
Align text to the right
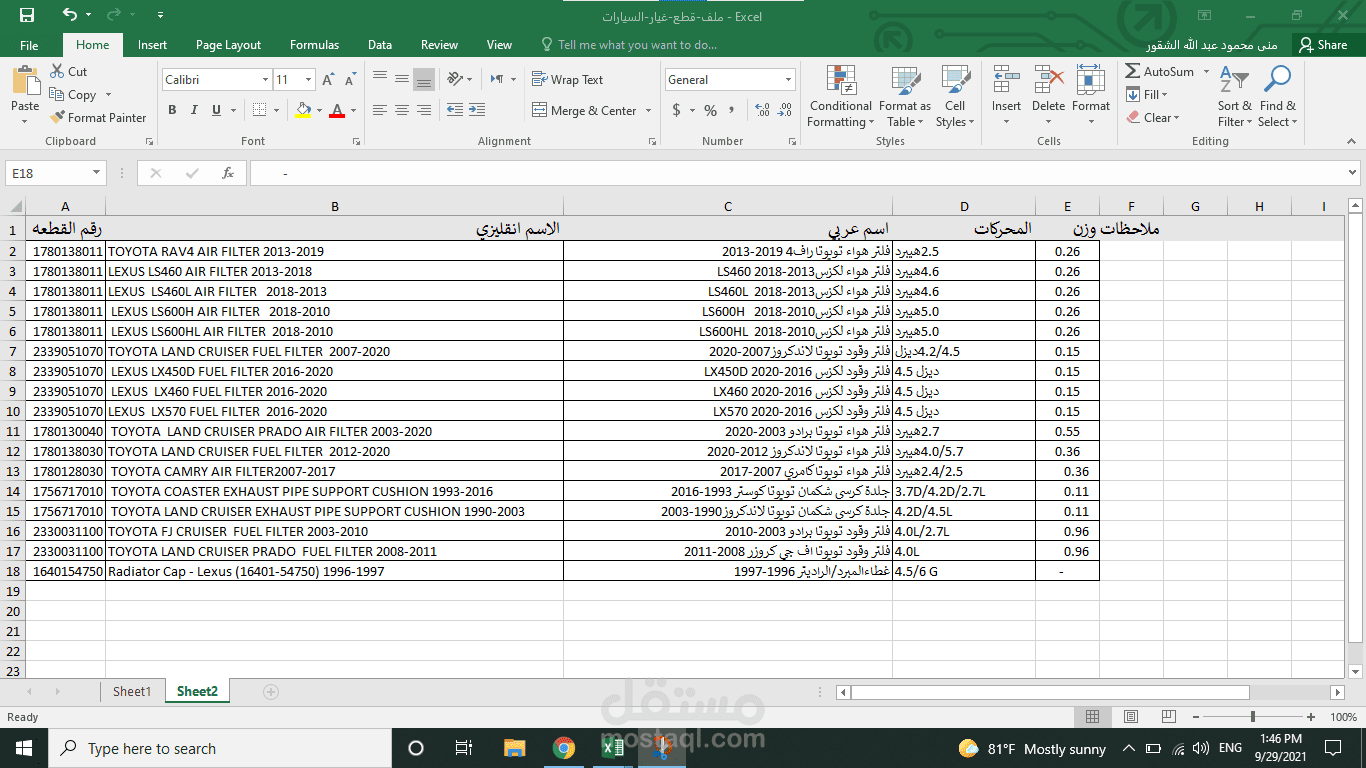pyautogui.click(x=424, y=110)
